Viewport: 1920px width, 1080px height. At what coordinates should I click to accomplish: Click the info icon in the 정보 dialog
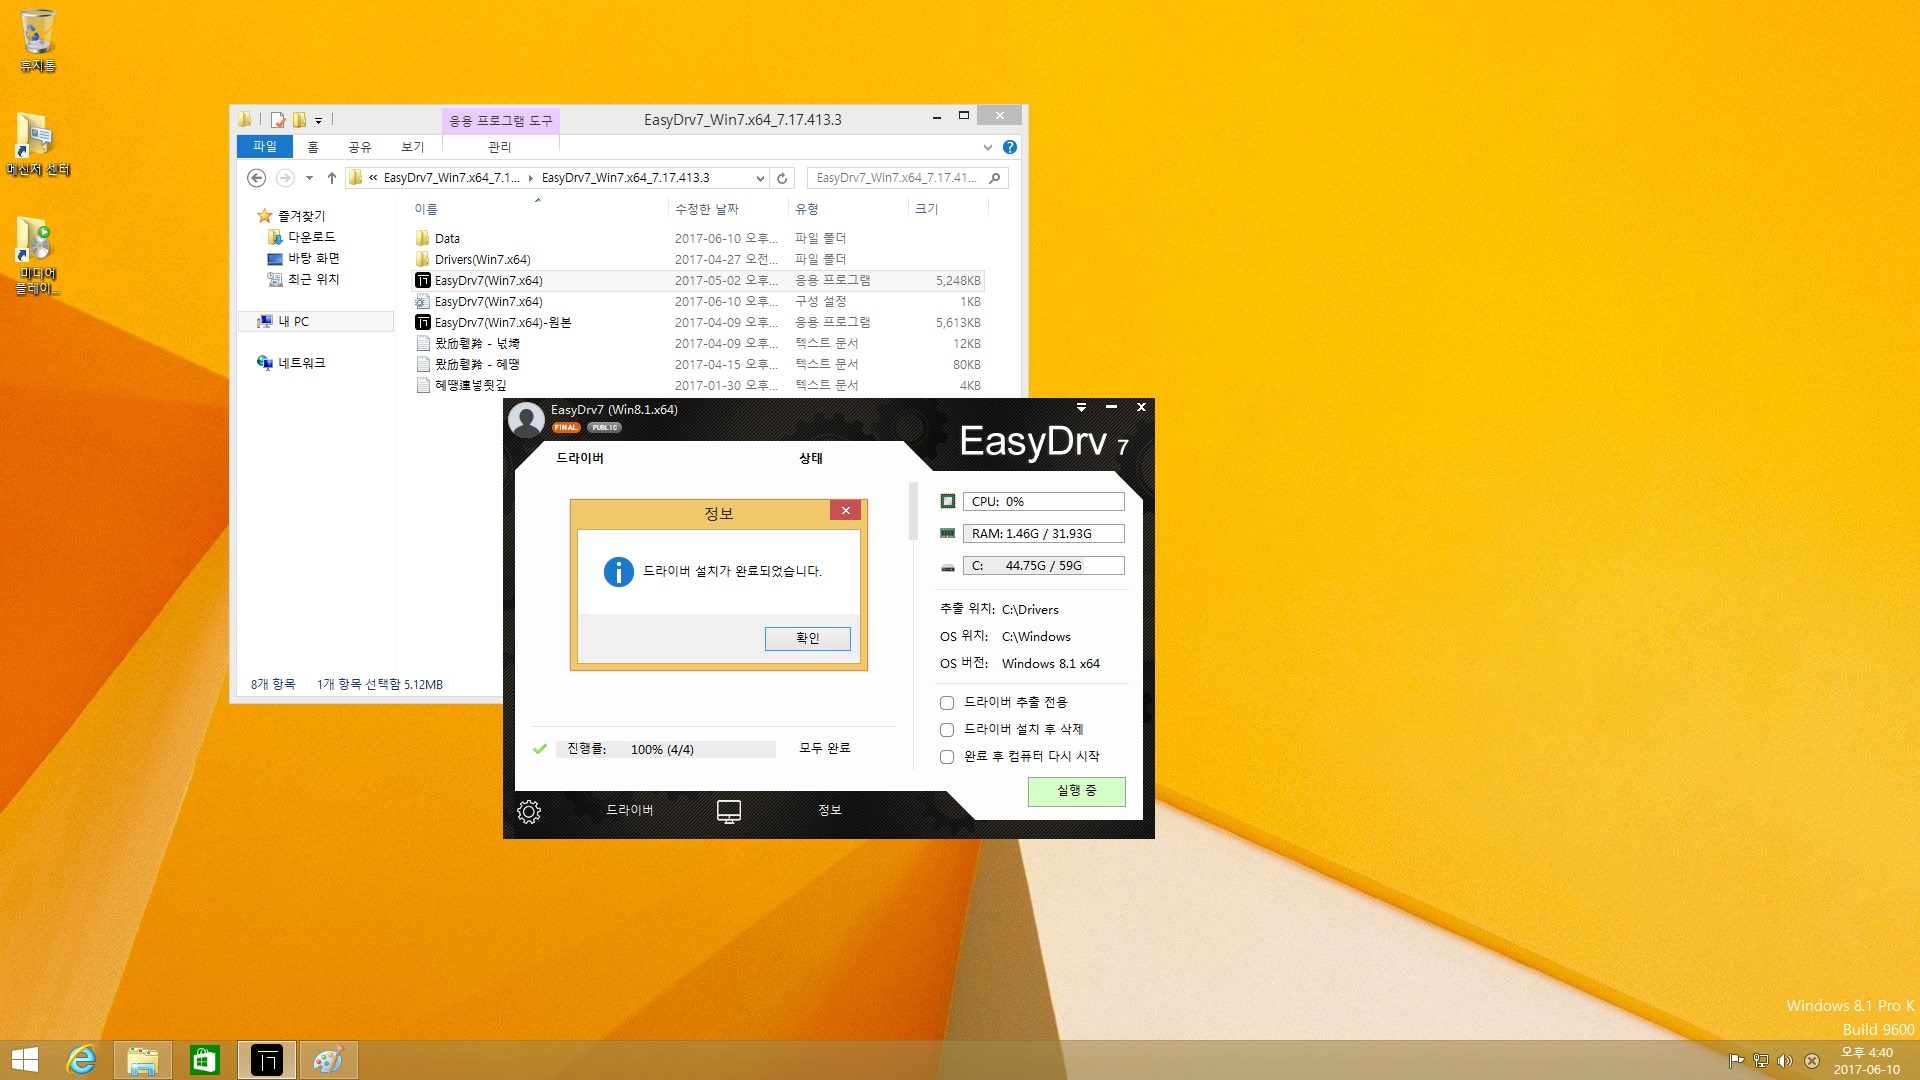(x=619, y=572)
